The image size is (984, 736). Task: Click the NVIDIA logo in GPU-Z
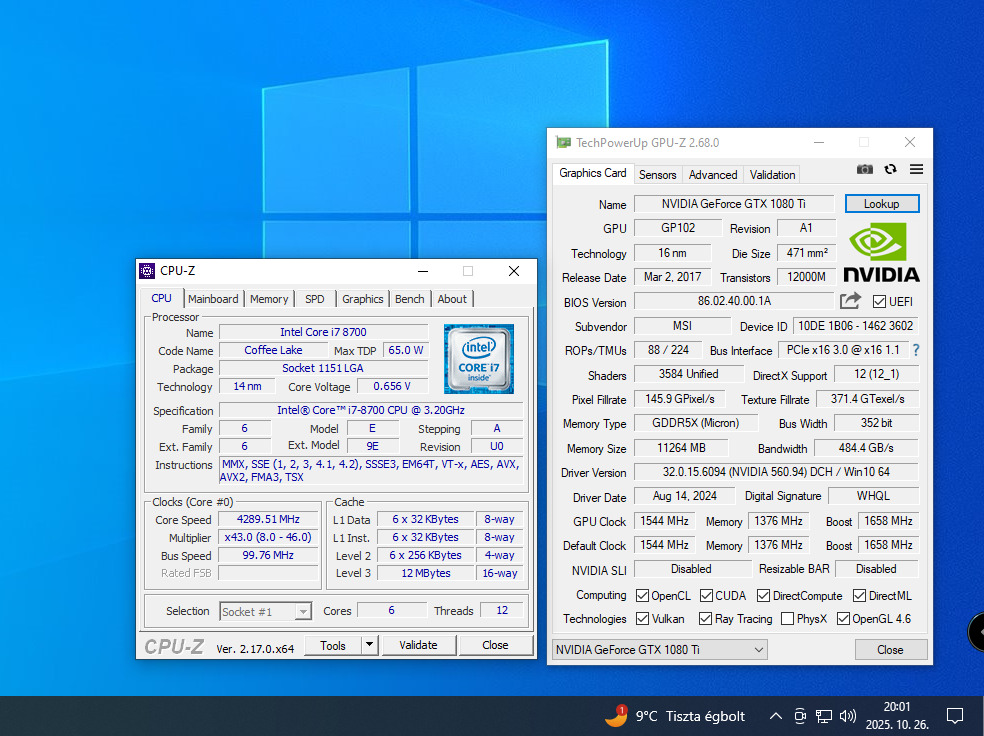pyautogui.click(x=881, y=252)
